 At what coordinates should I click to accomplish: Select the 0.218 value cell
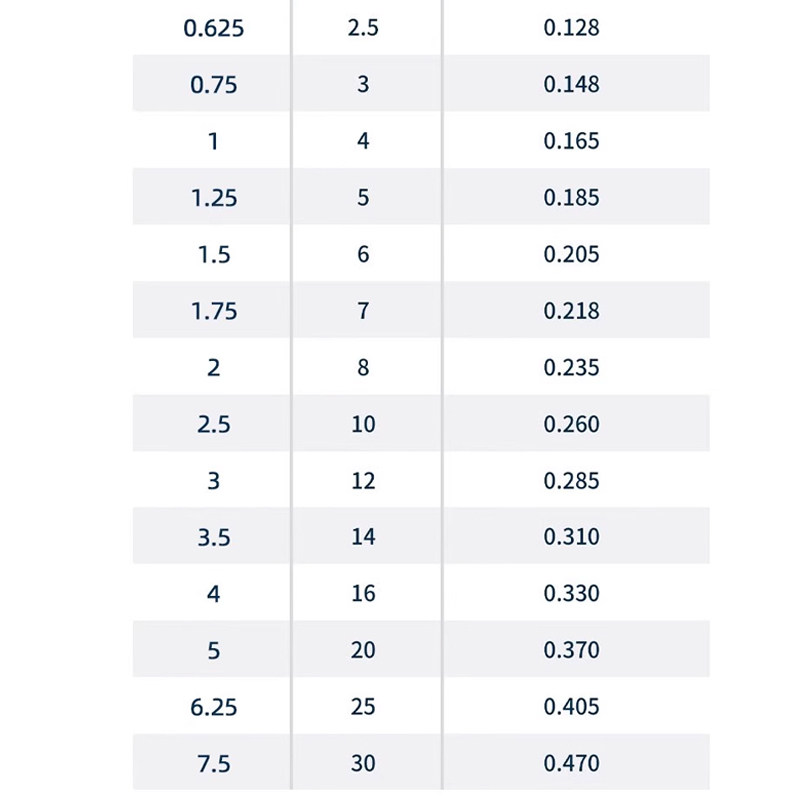571,311
